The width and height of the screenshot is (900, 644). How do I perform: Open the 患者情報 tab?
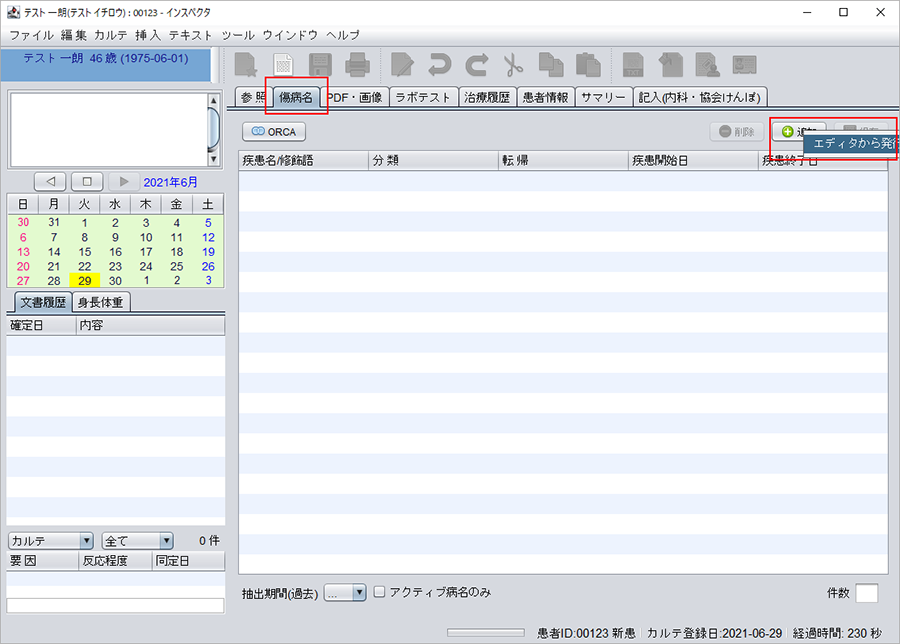tap(546, 97)
